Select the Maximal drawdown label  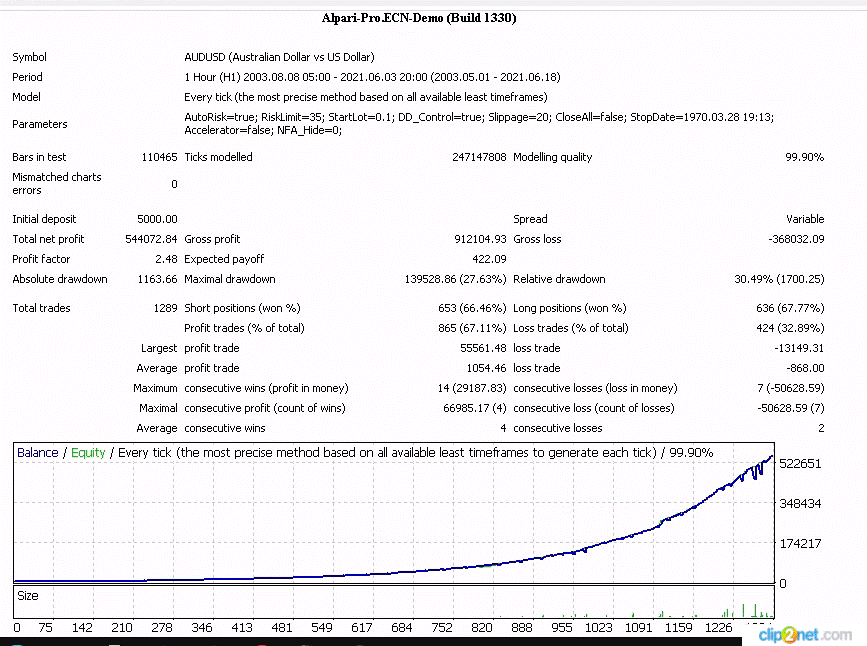[229, 279]
